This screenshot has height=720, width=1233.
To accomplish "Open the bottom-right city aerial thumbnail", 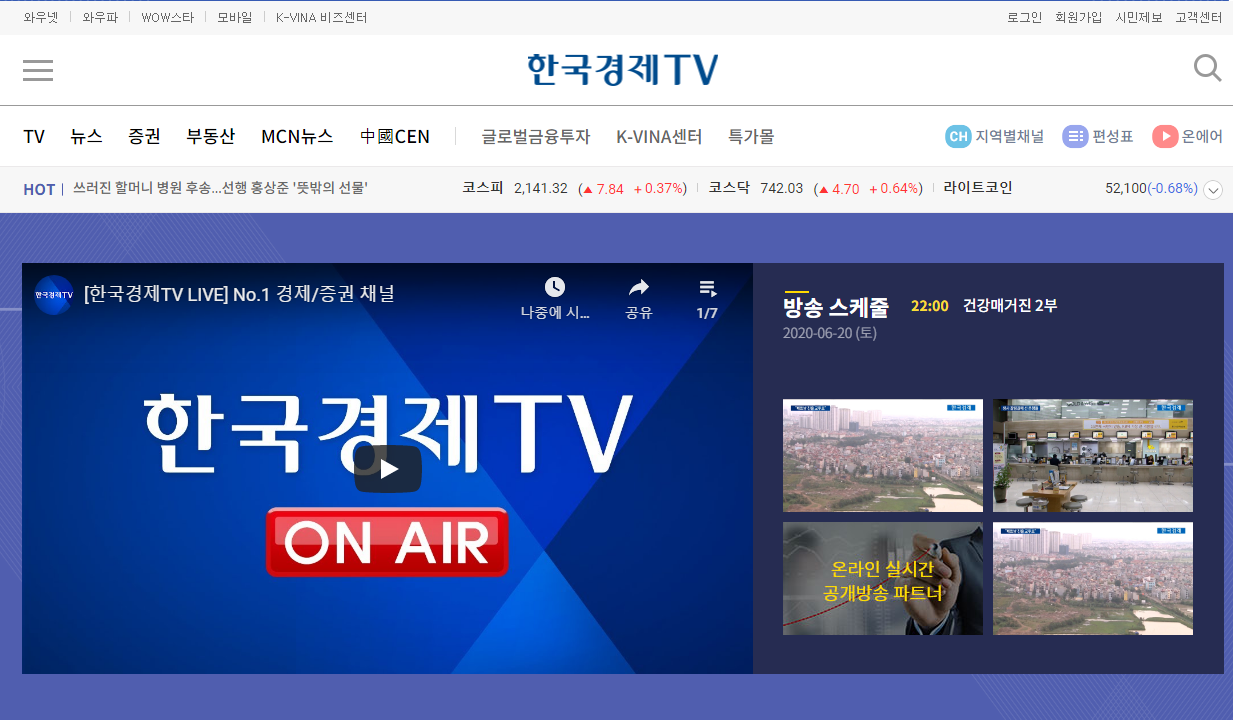I will click(x=1093, y=579).
